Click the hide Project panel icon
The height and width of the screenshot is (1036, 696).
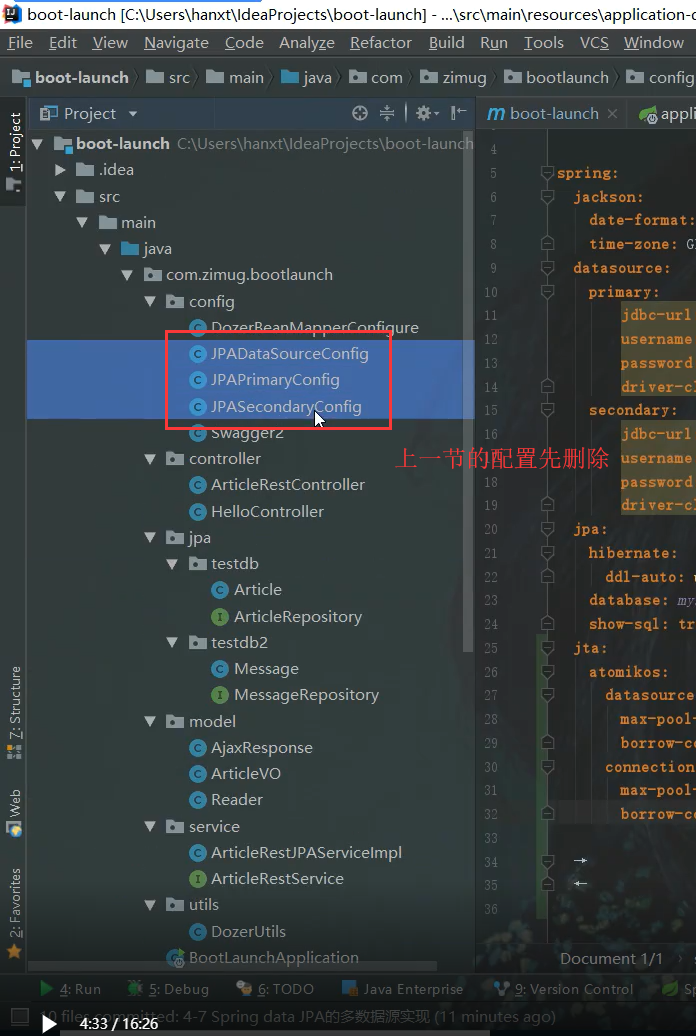(x=459, y=113)
